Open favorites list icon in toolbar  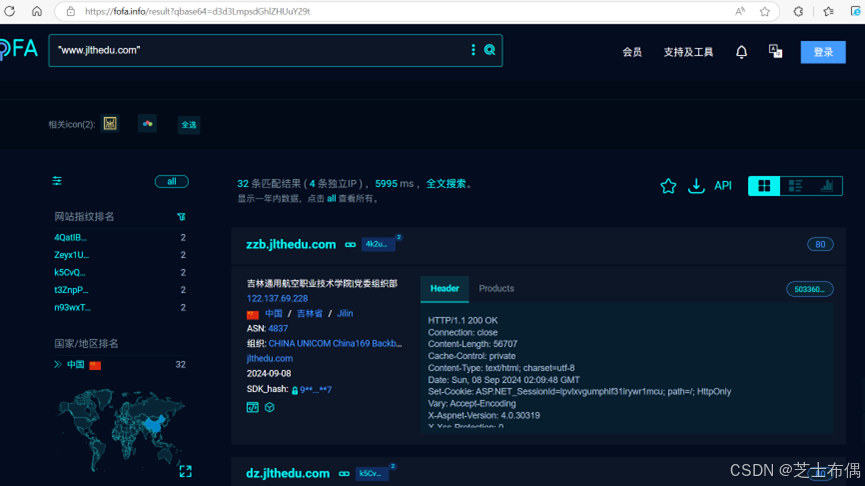(829, 11)
